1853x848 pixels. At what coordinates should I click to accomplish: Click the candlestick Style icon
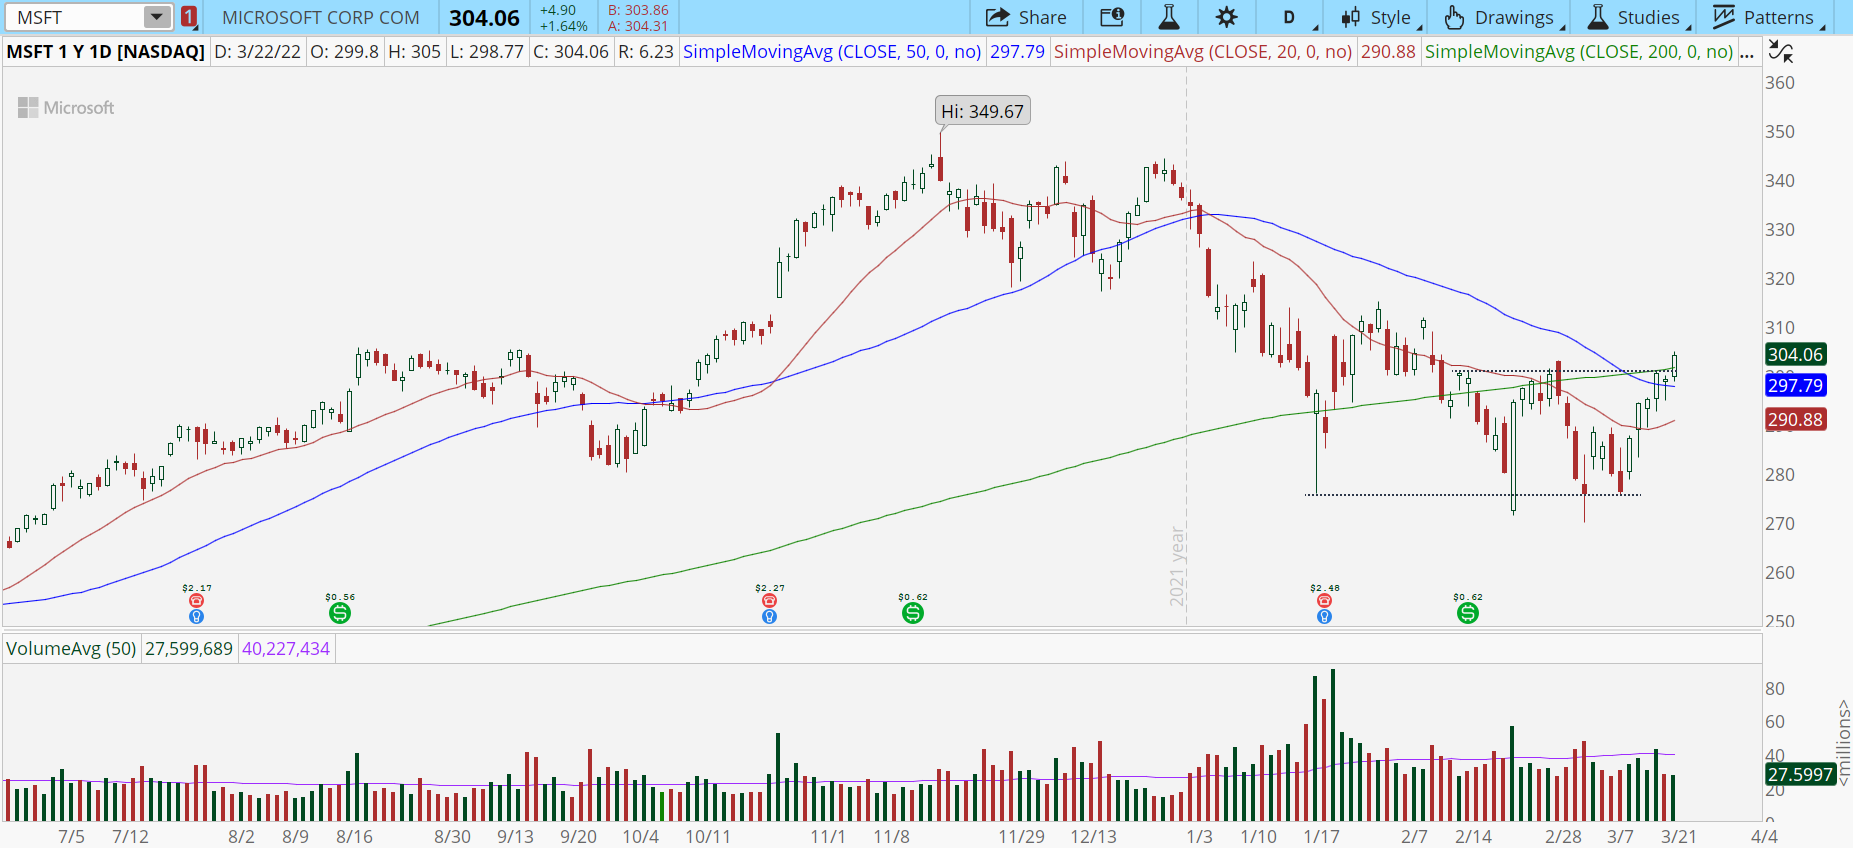click(1351, 17)
